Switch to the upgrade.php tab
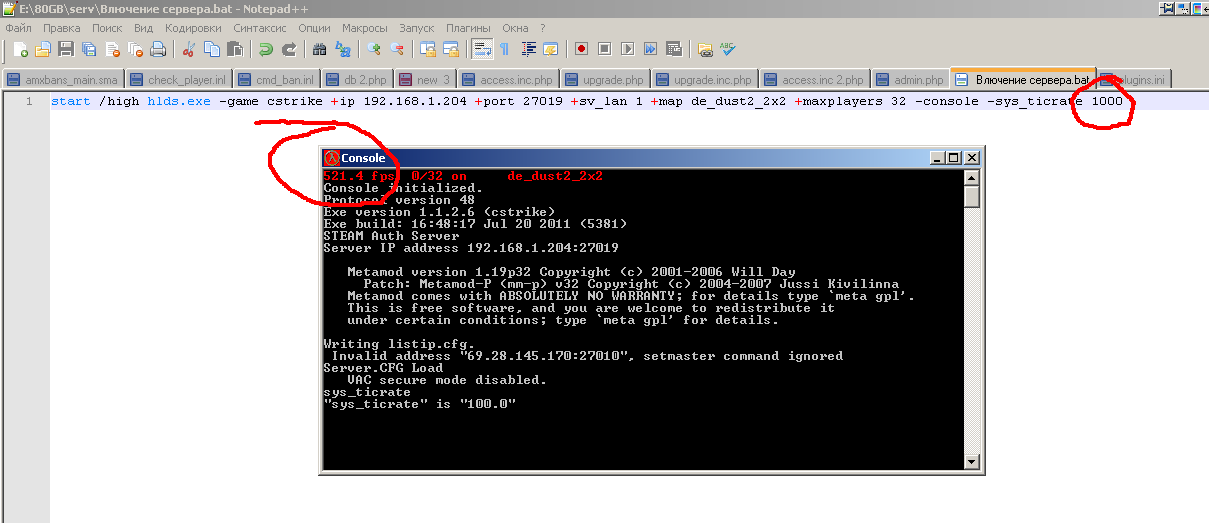This screenshot has height=523, width=1209. point(605,79)
